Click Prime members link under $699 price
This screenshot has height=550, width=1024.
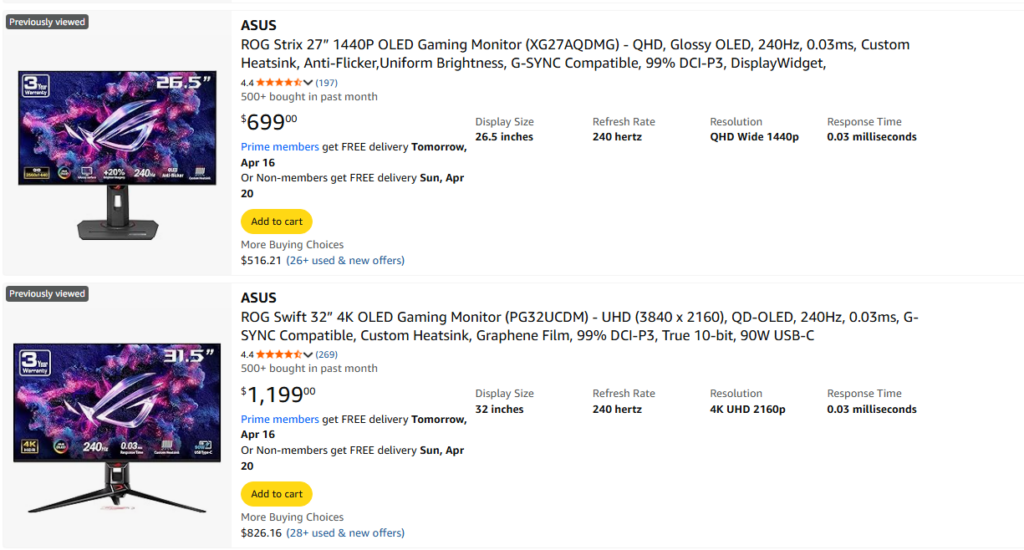pyautogui.click(x=280, y=147)
